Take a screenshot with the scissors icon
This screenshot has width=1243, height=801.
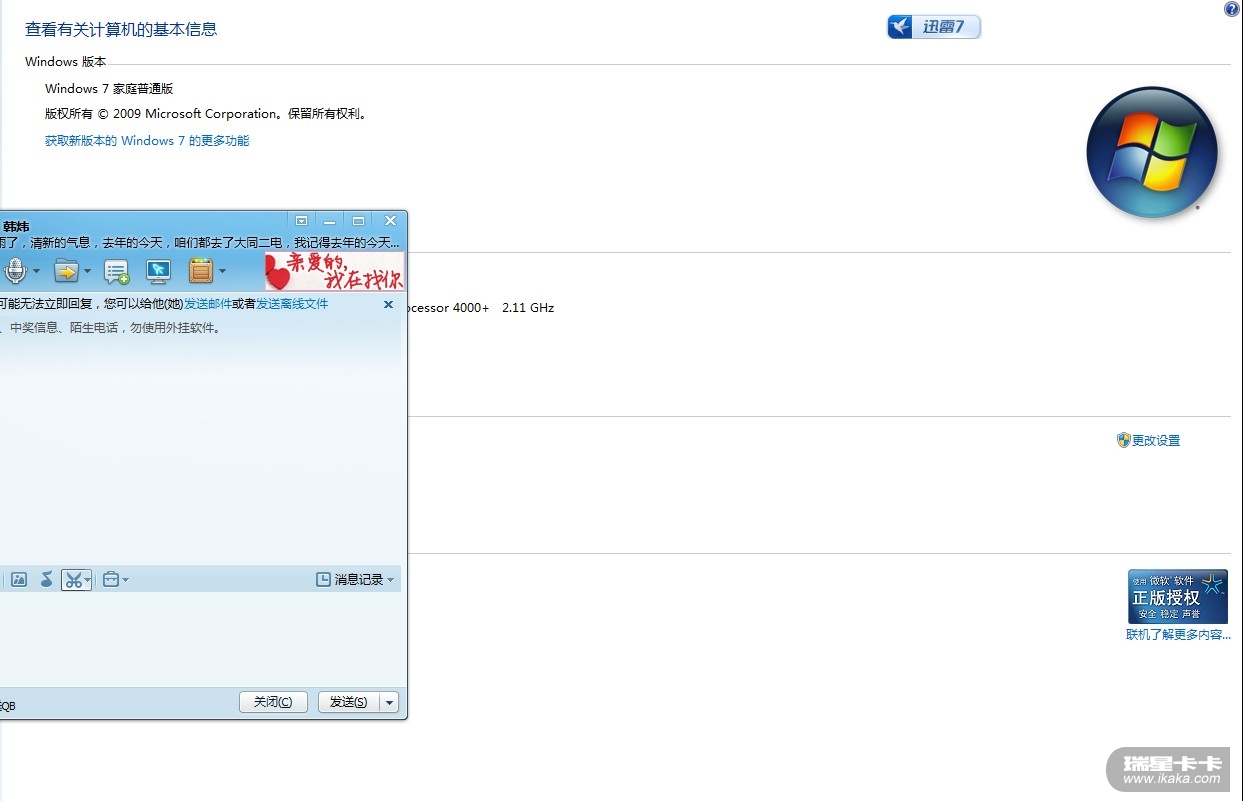(72, 579)
